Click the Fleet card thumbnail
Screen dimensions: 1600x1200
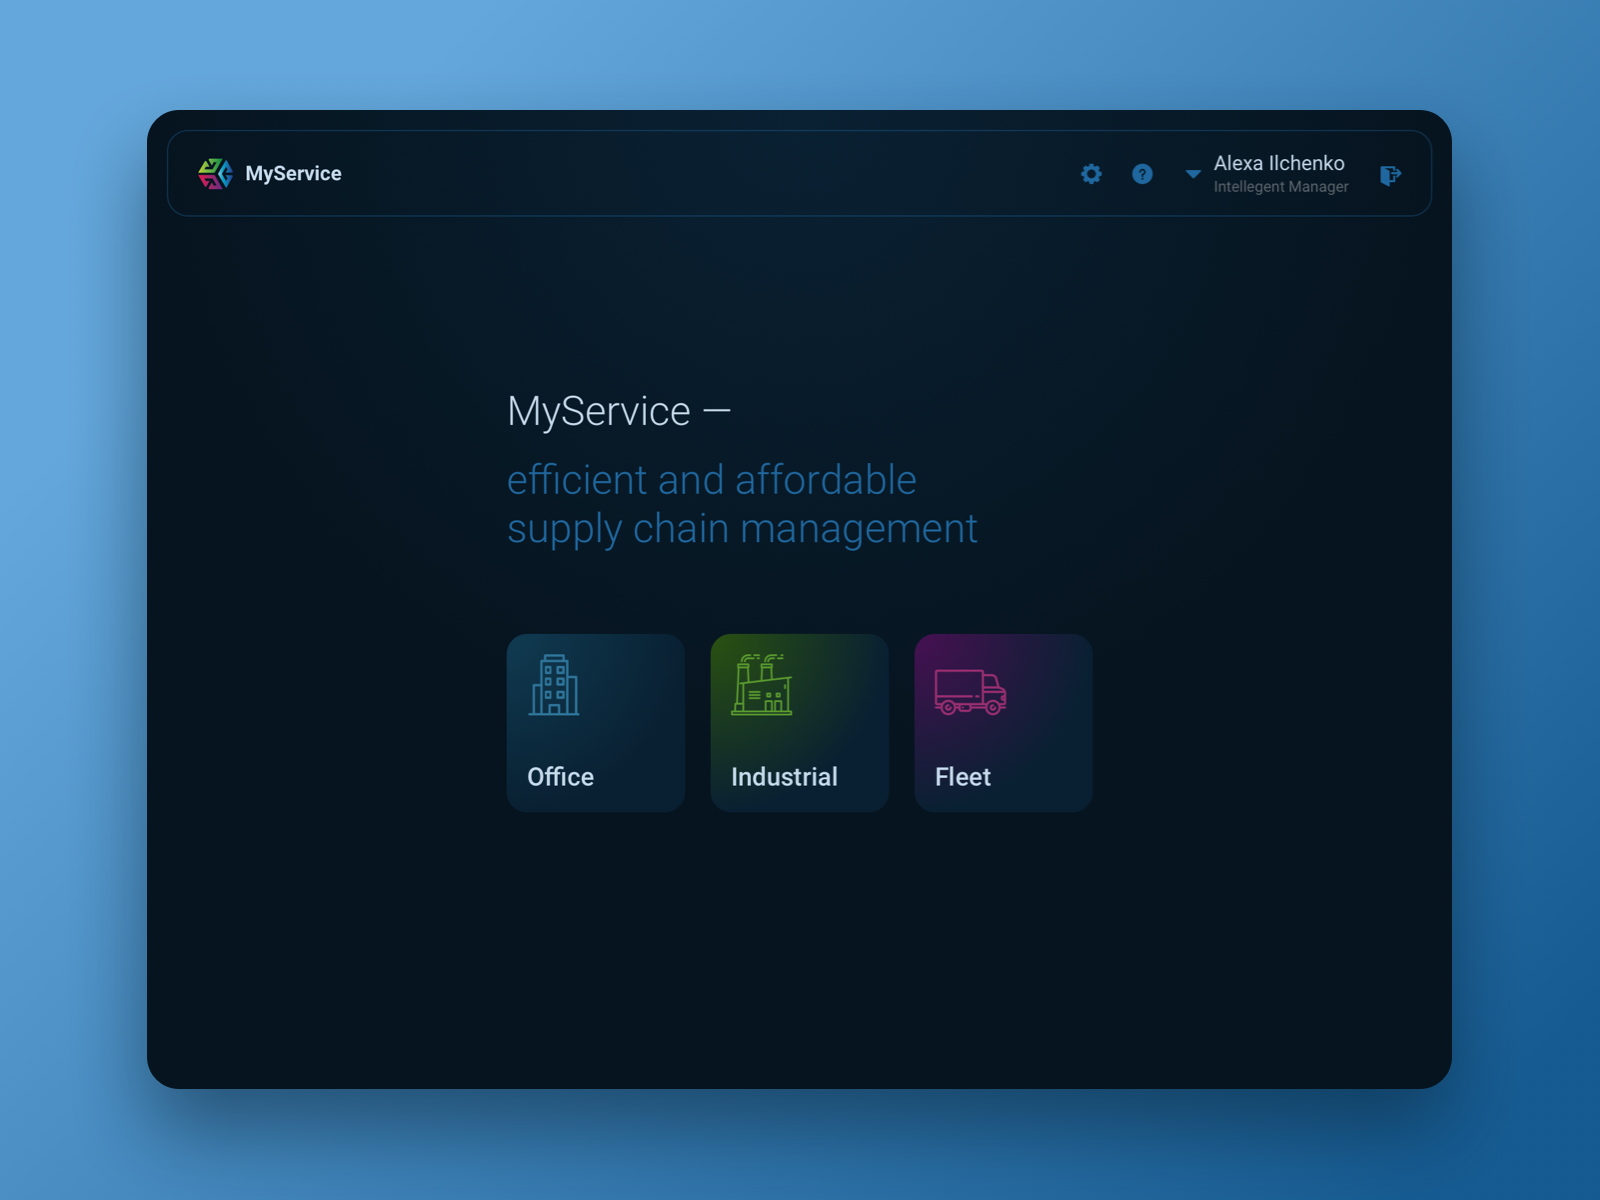click(1003, 722)
